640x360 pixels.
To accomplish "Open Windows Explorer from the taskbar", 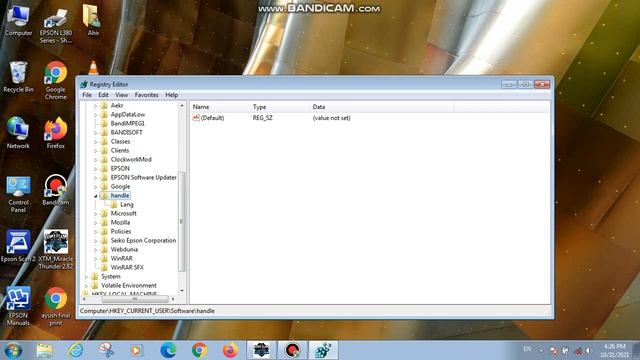I will coord(44,350).
